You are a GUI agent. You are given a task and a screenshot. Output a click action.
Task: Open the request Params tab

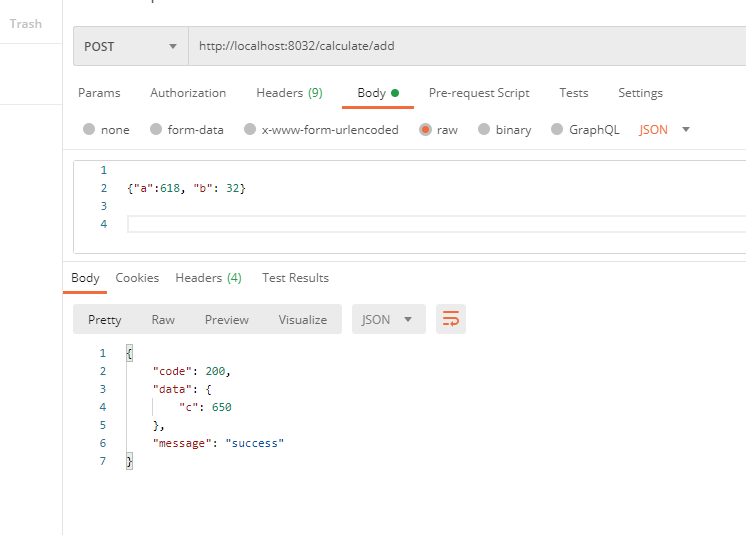(99, 93)
